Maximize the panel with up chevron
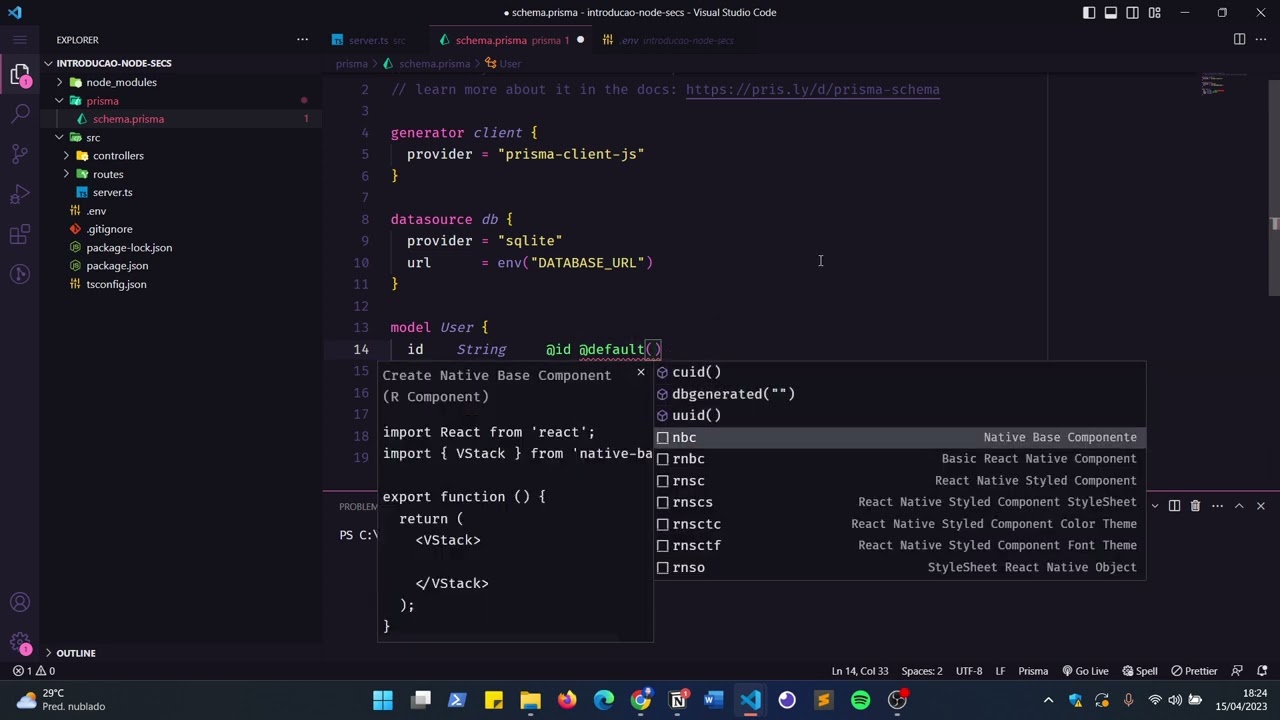The width and height of the screenshot is (1280, 720). click(x=1239, y=506)
